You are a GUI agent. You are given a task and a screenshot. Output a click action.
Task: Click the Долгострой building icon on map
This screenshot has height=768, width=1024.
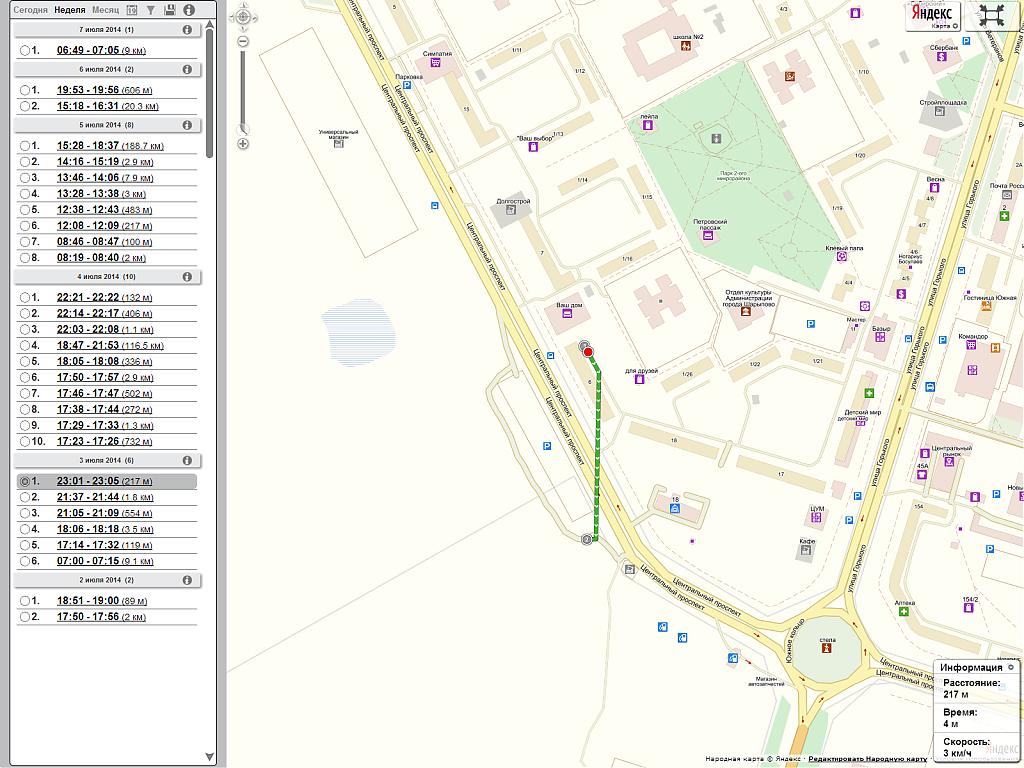click(x=511, y=210)
